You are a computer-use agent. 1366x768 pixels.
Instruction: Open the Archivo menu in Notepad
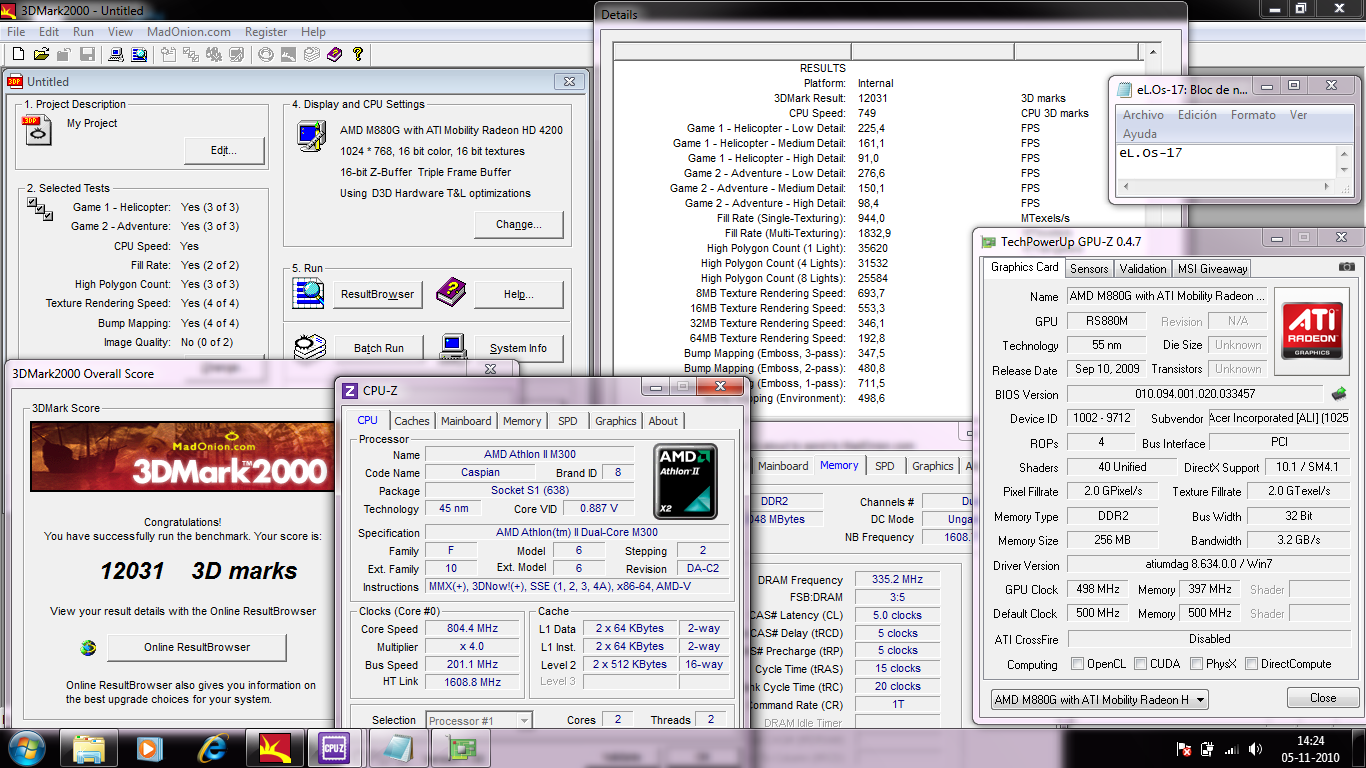(1143, 115)
